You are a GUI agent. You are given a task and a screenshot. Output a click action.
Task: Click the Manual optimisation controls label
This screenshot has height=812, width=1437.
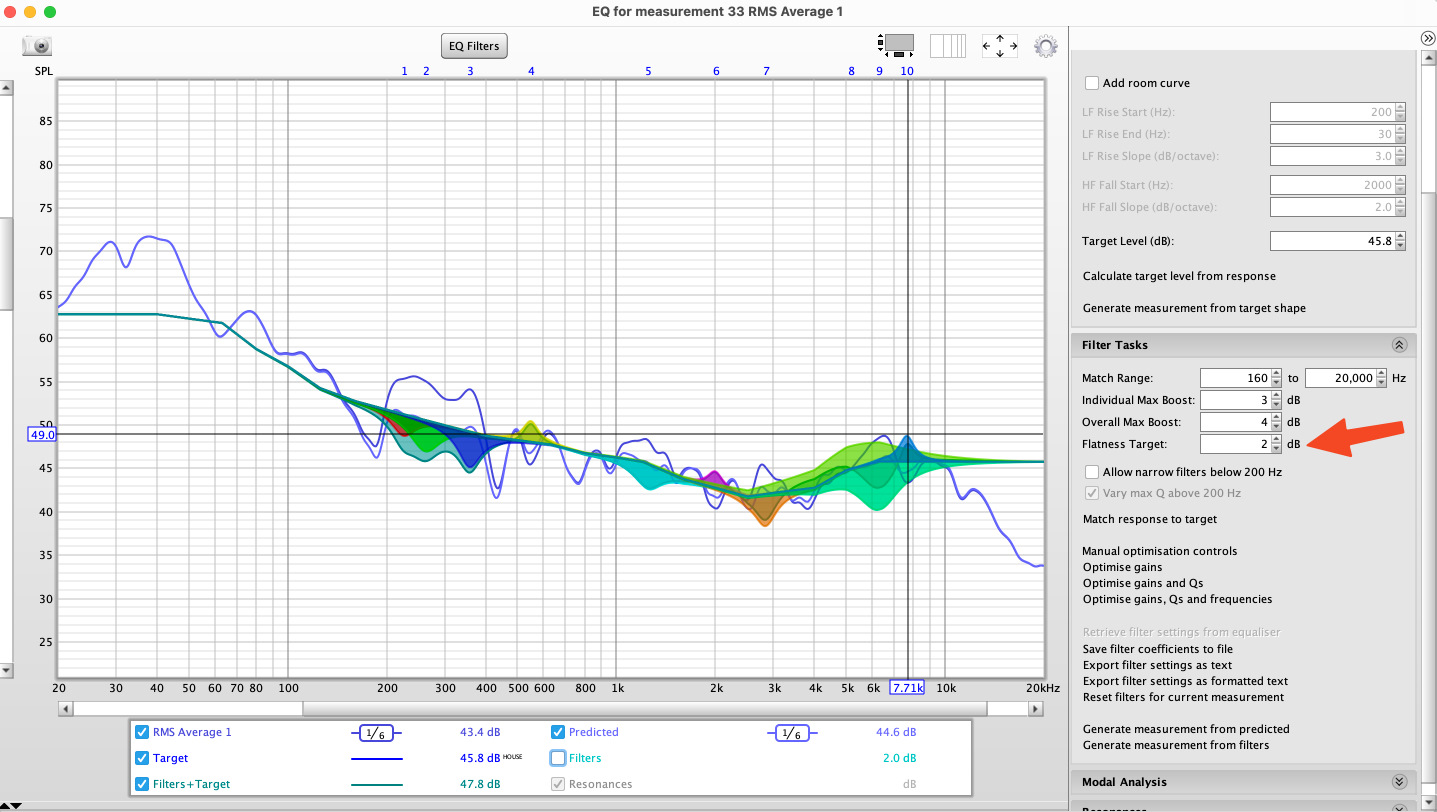coord(1159,551)
